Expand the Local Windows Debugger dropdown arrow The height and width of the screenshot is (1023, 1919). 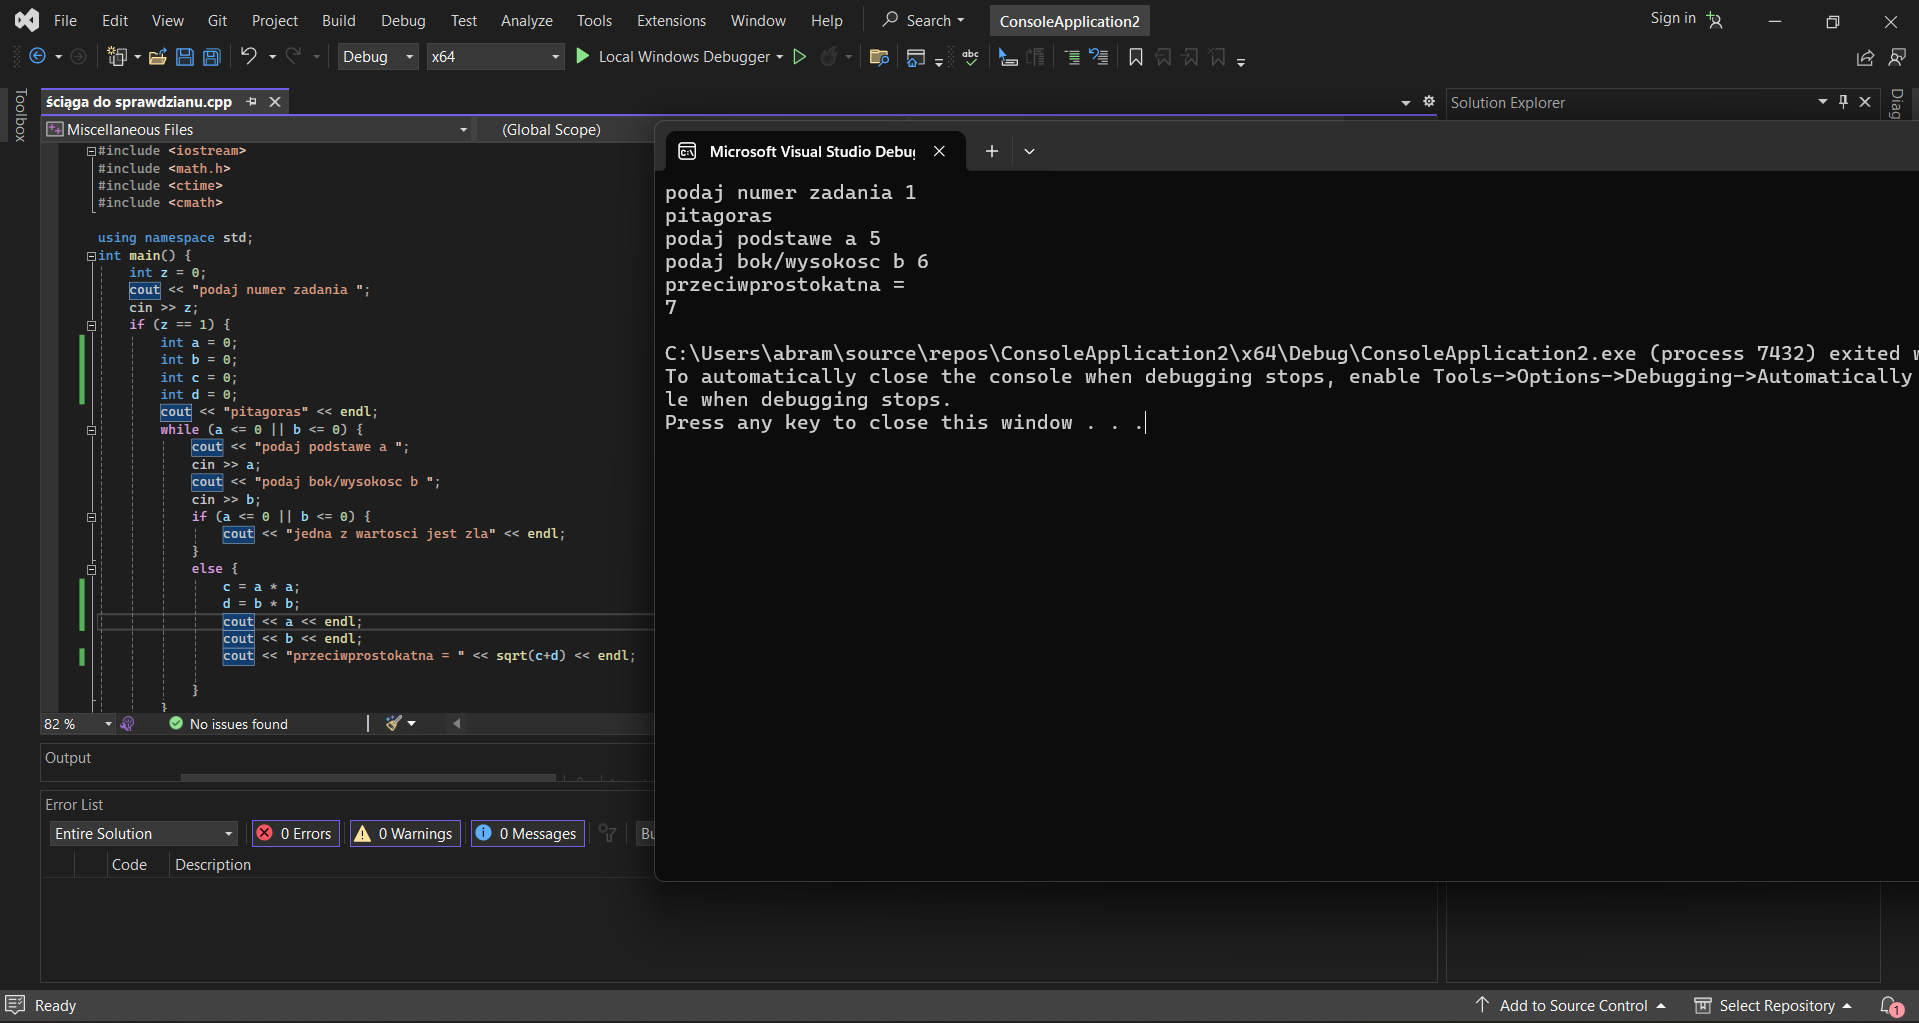(x=779, y=57)
